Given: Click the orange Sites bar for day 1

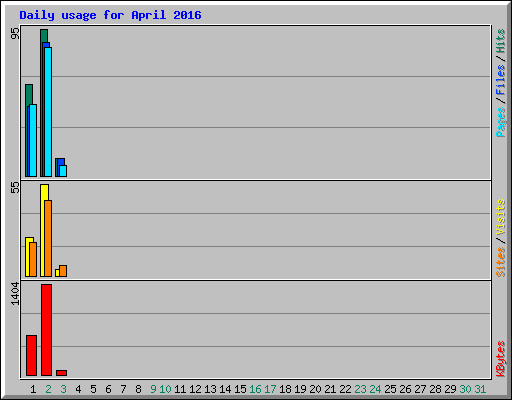Looking at the screenshot, I should (x=33, y=259).
